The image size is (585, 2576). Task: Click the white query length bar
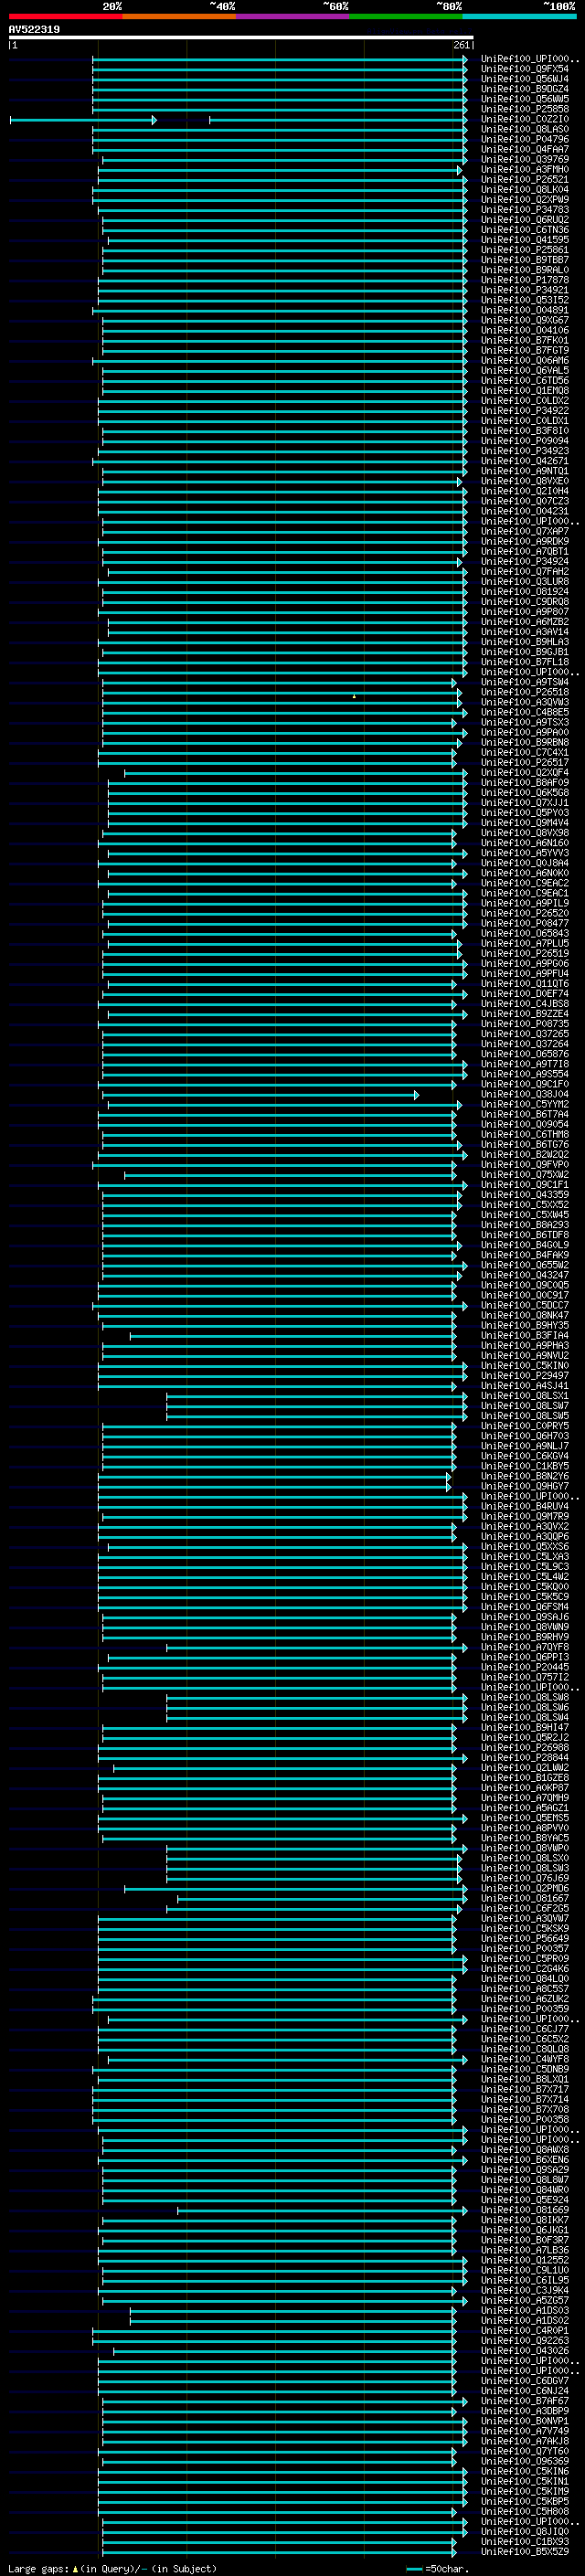pos(240,38)
